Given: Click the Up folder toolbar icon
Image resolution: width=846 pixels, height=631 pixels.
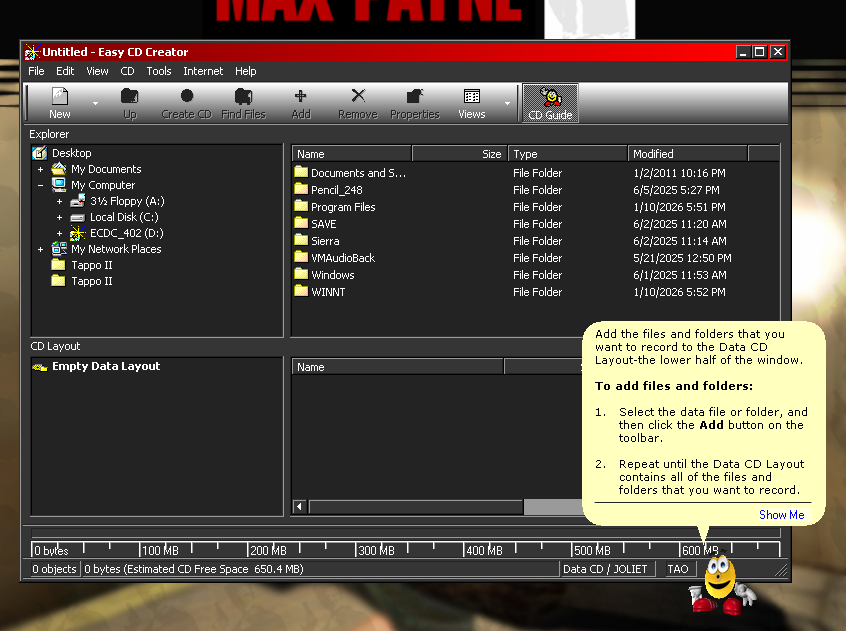Looking at the screenshot, I should tap(129, 102).
